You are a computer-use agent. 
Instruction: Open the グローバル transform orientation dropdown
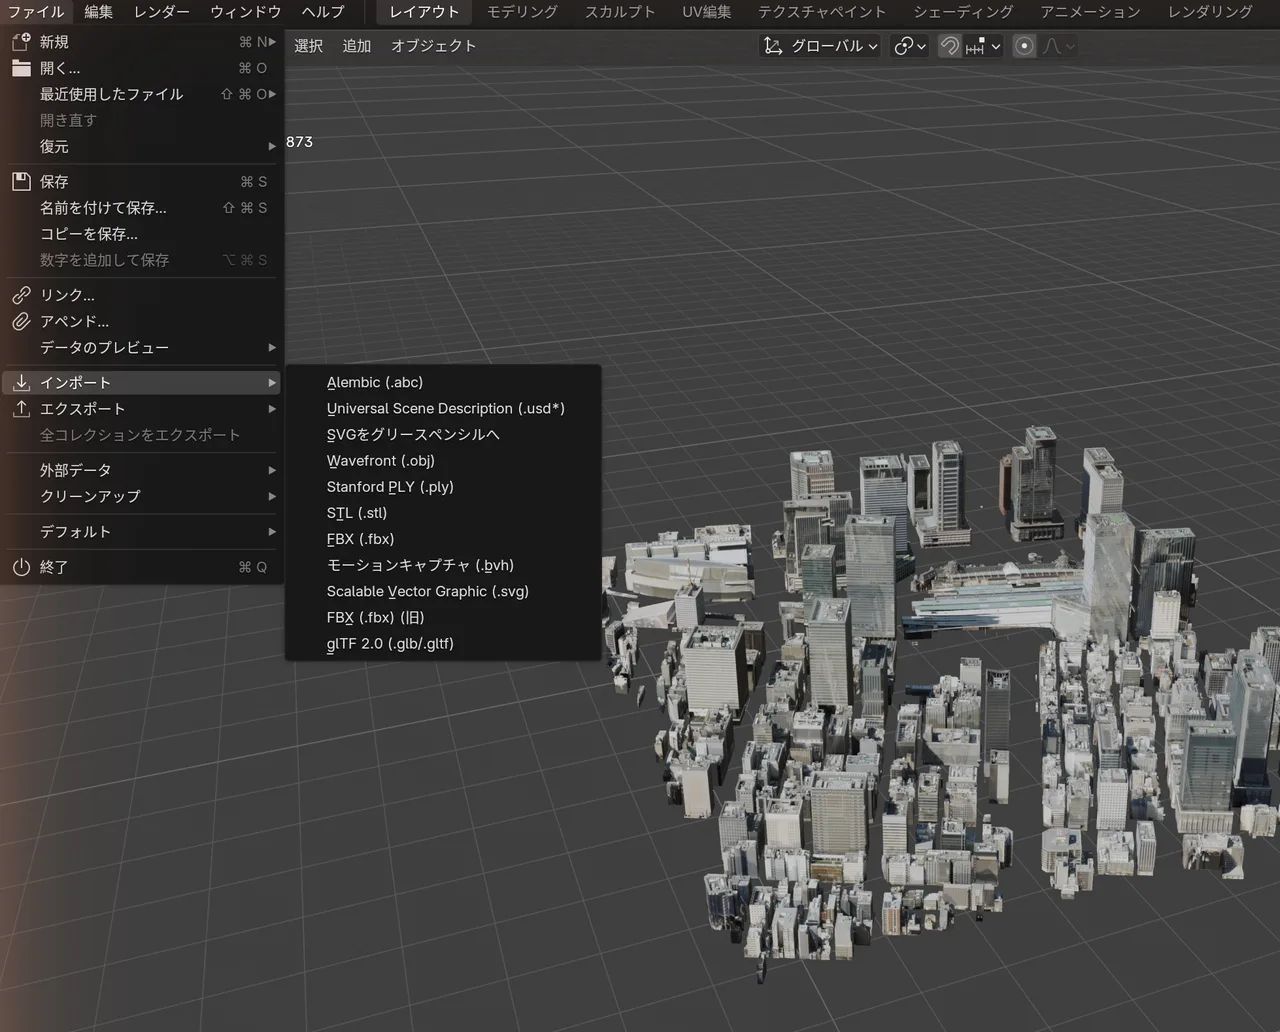(821, 46)
